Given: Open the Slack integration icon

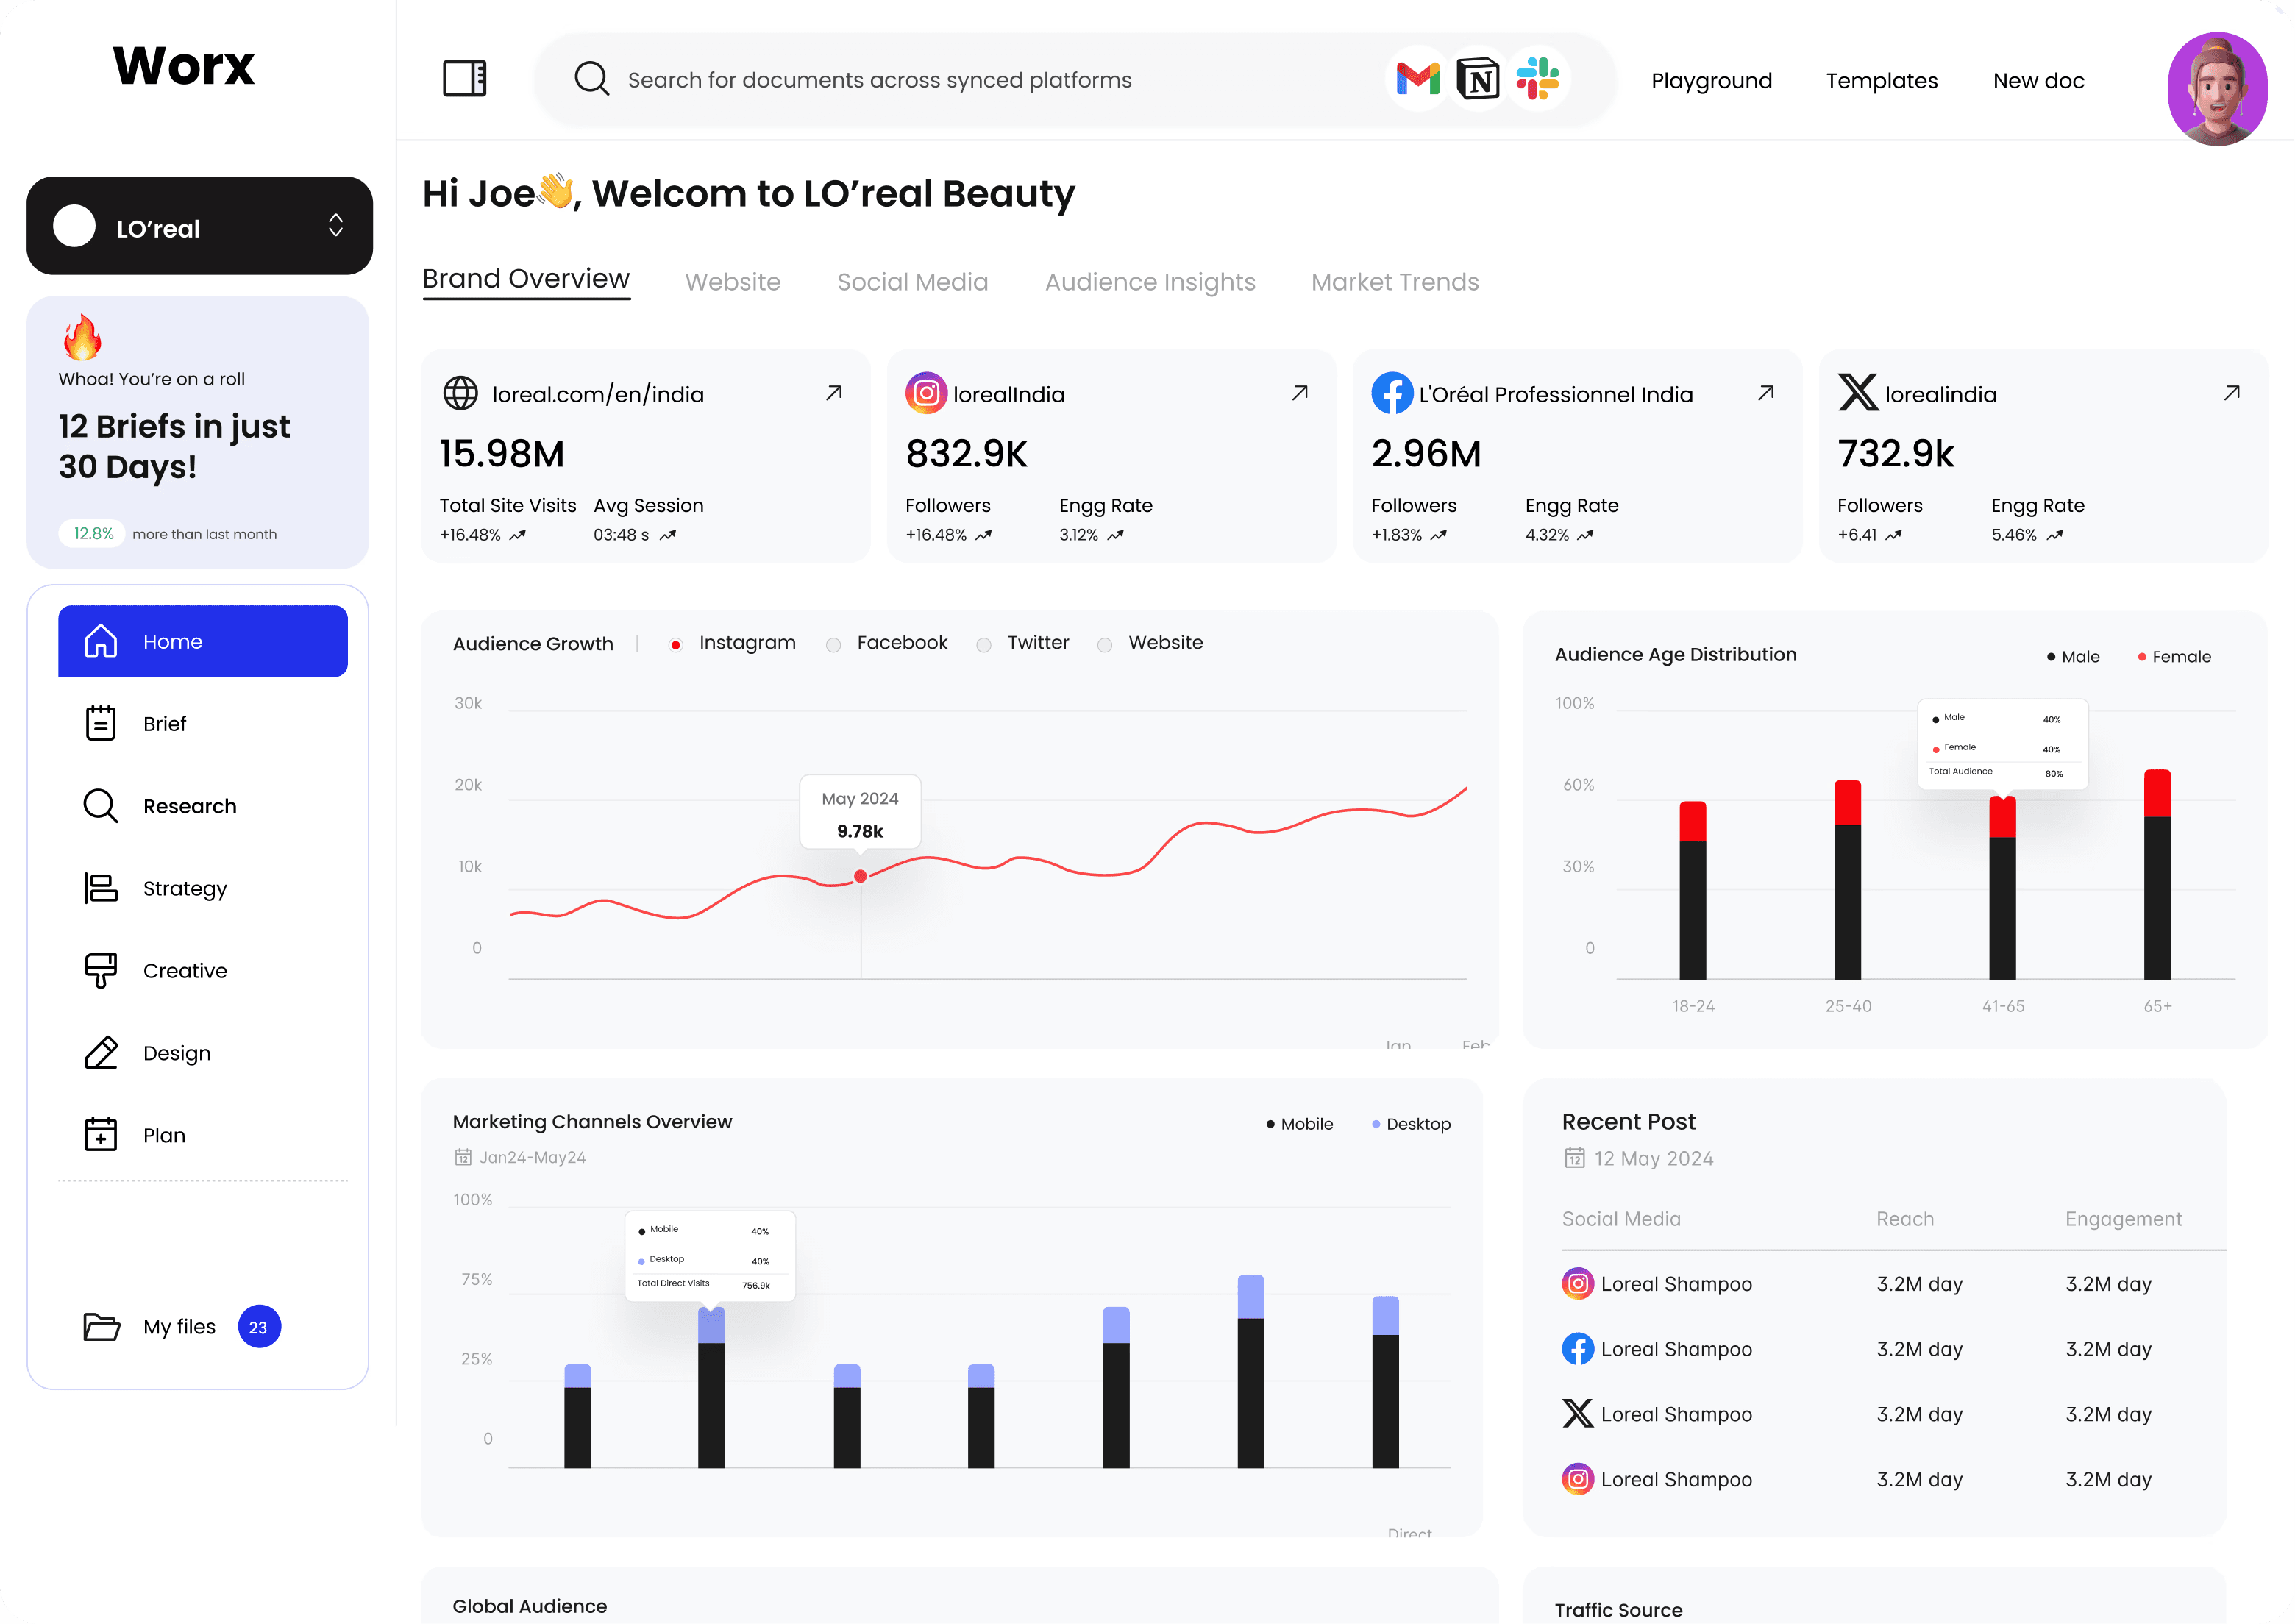Looking at the screenshot, I should (x=1538, y=78).
